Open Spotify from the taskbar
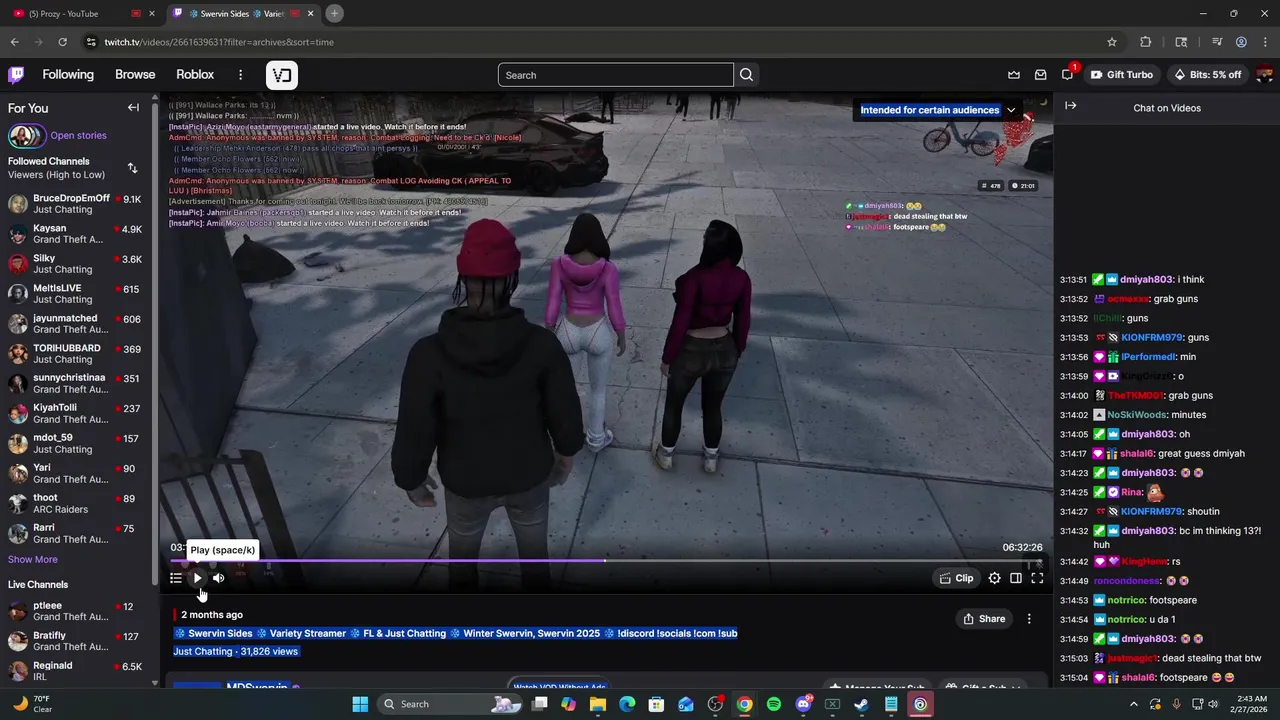This screenshot has height=720, width=1280. [774, 704]
